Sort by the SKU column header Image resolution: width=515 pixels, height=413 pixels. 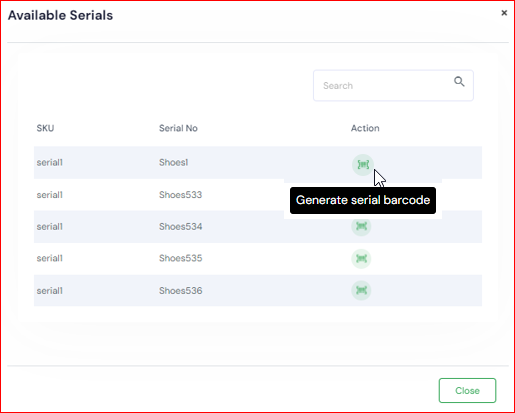(45, 128)
